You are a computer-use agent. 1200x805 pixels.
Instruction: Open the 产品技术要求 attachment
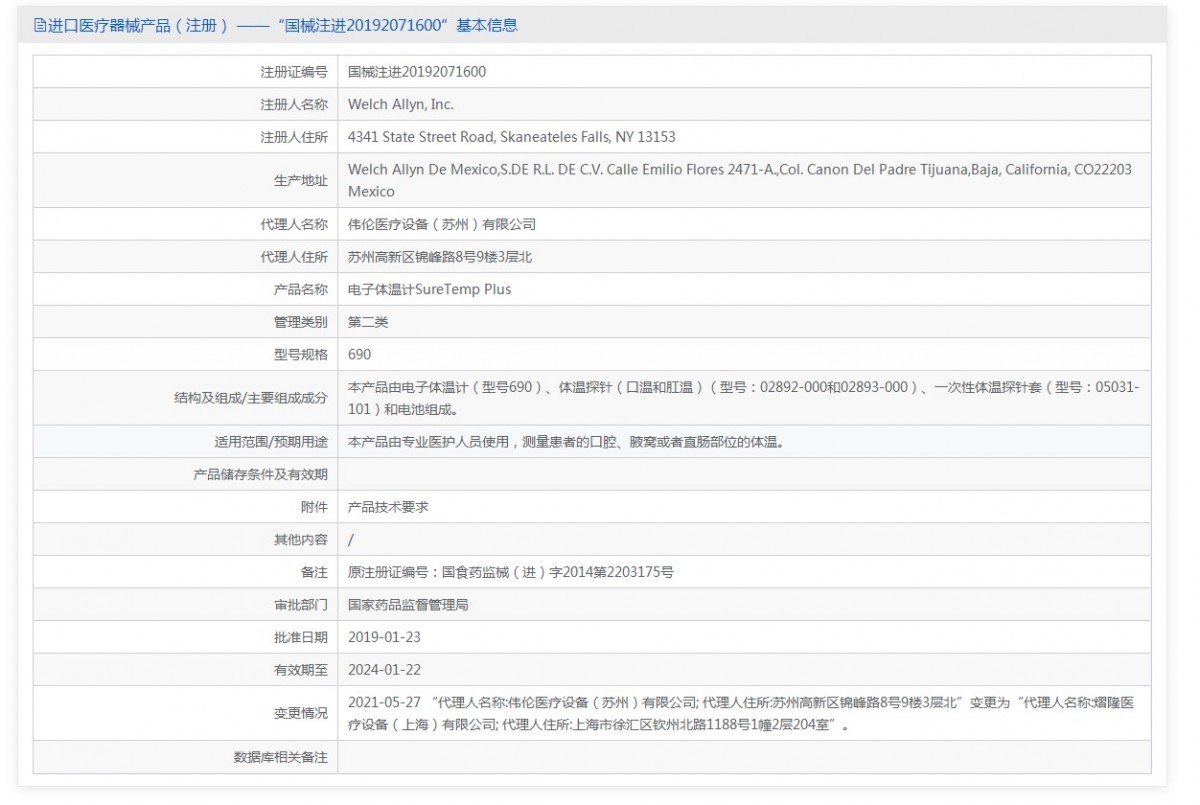[x=388, y=507]
